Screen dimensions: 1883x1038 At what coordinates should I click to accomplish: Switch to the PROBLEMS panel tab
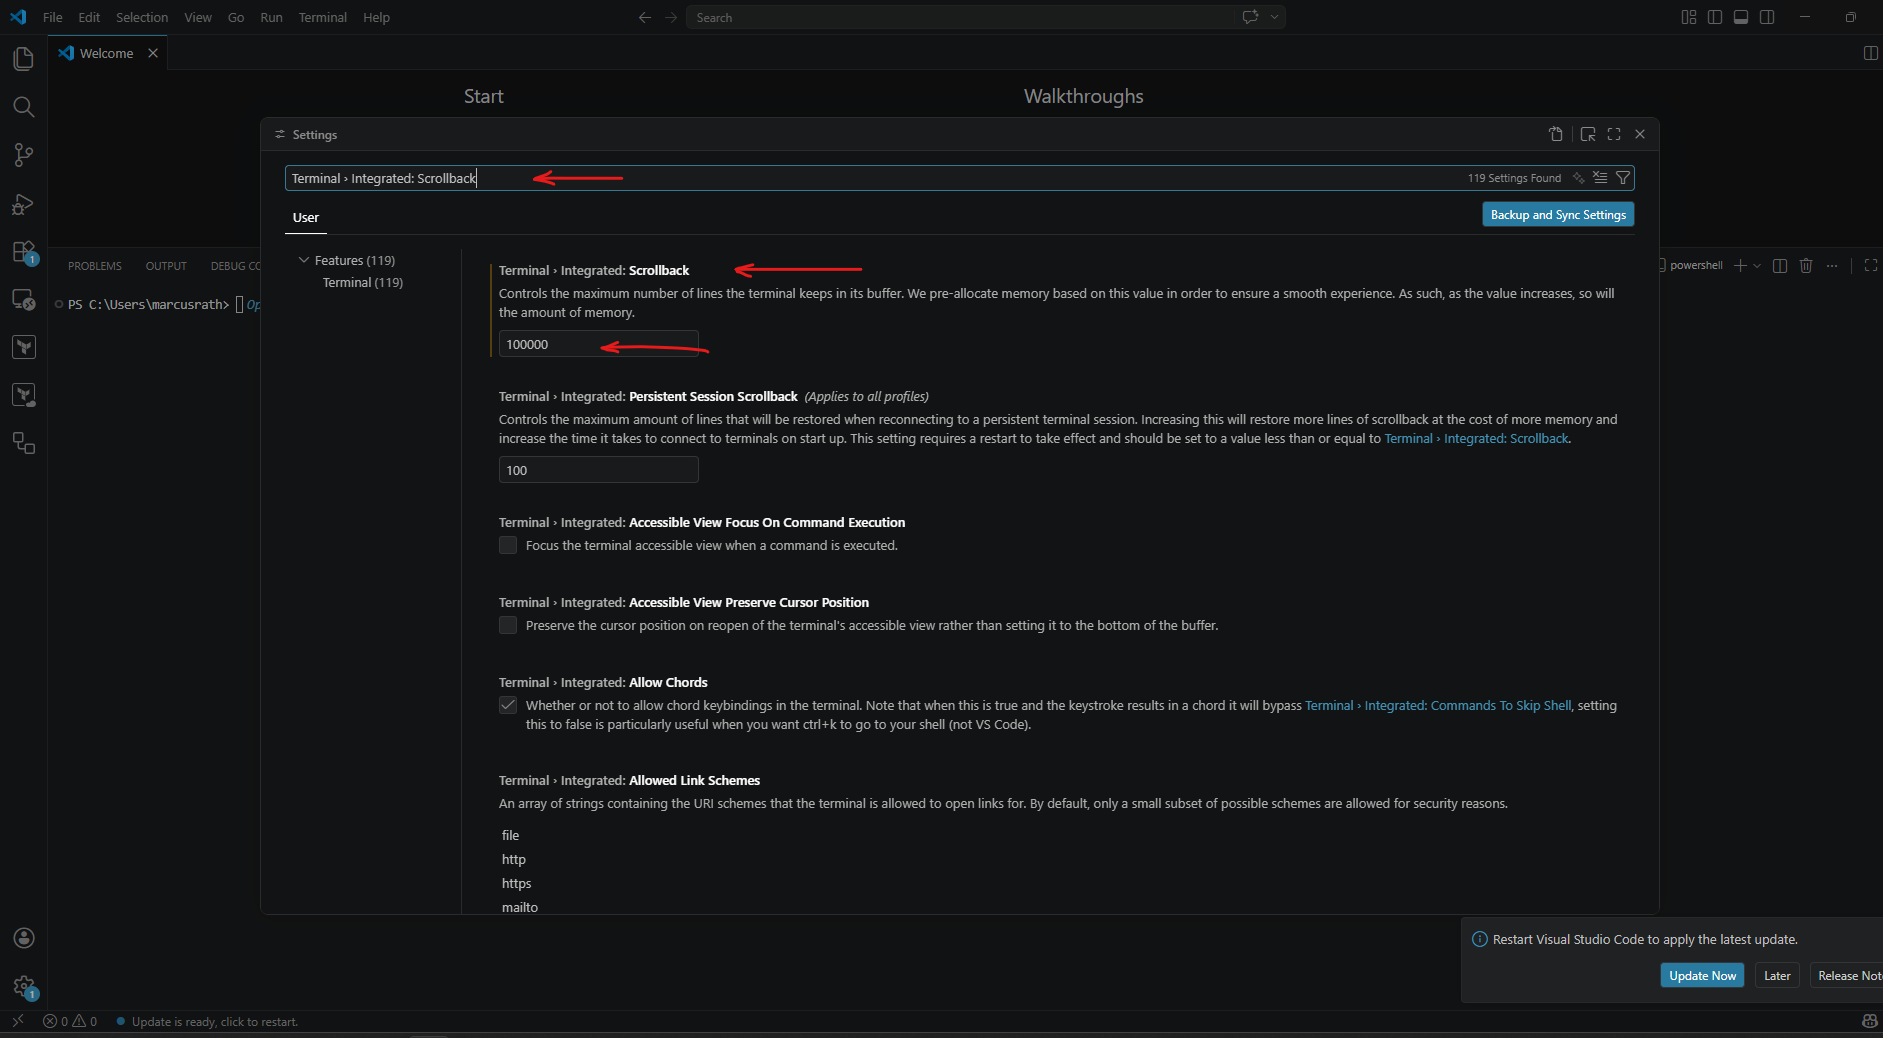coord(95,266)
